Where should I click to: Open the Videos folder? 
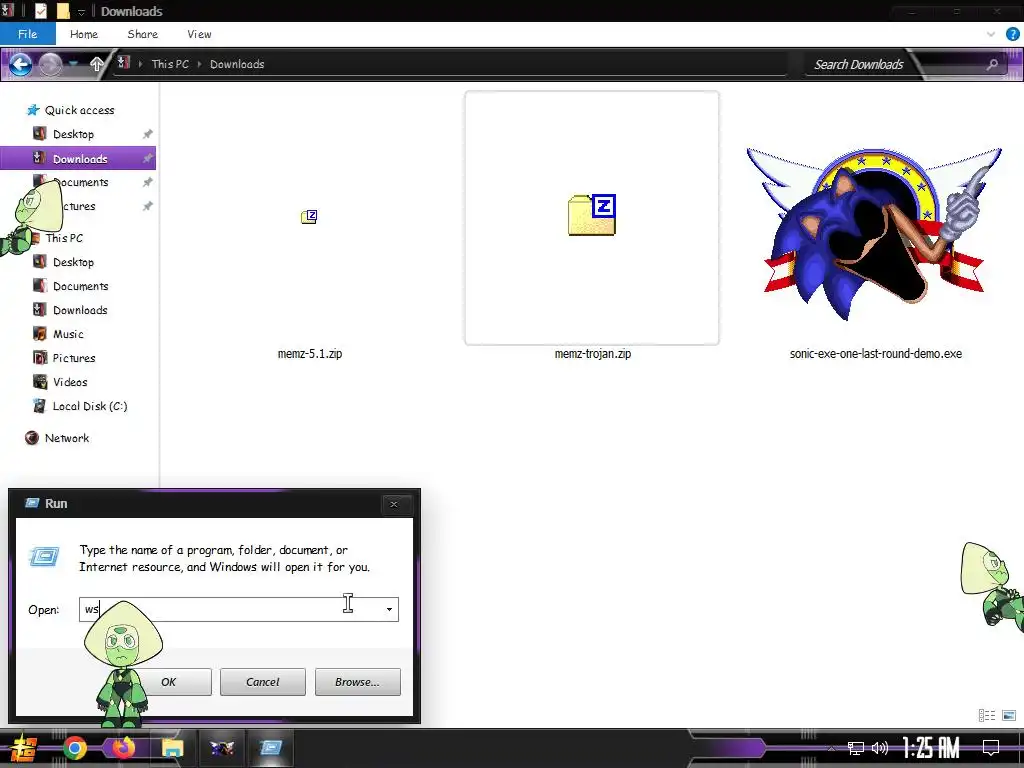[70, 382]
